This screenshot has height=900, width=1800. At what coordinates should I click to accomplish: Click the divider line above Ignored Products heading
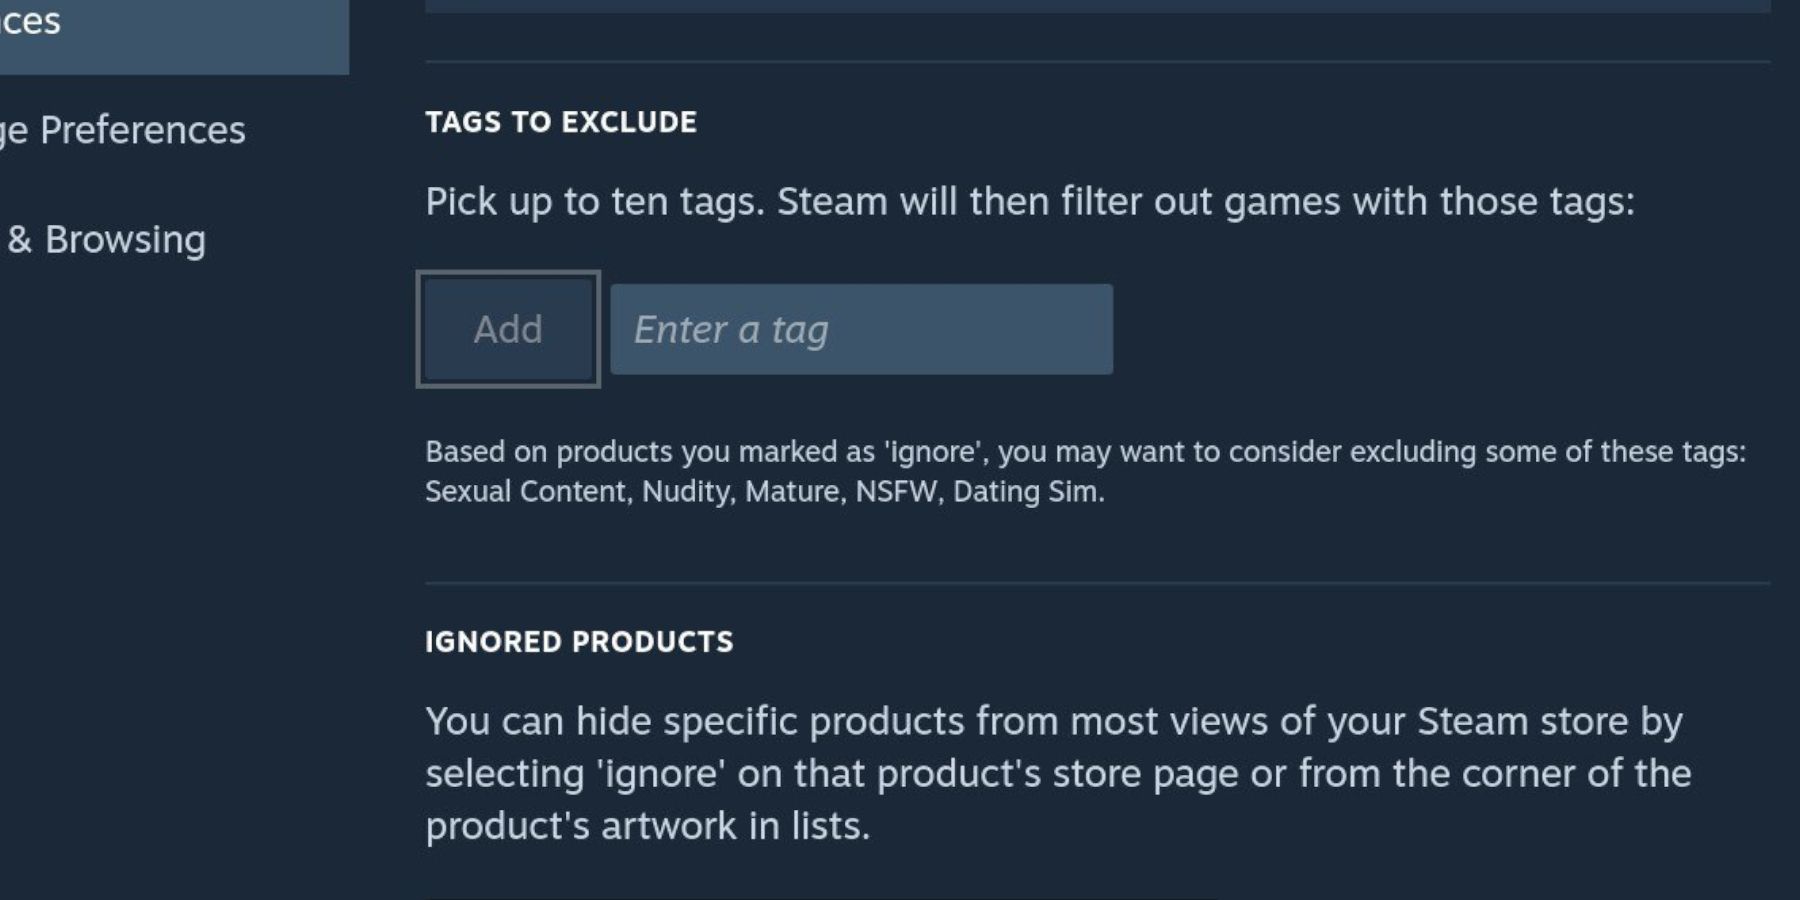pyautogui.click(x=1097, y=583)
